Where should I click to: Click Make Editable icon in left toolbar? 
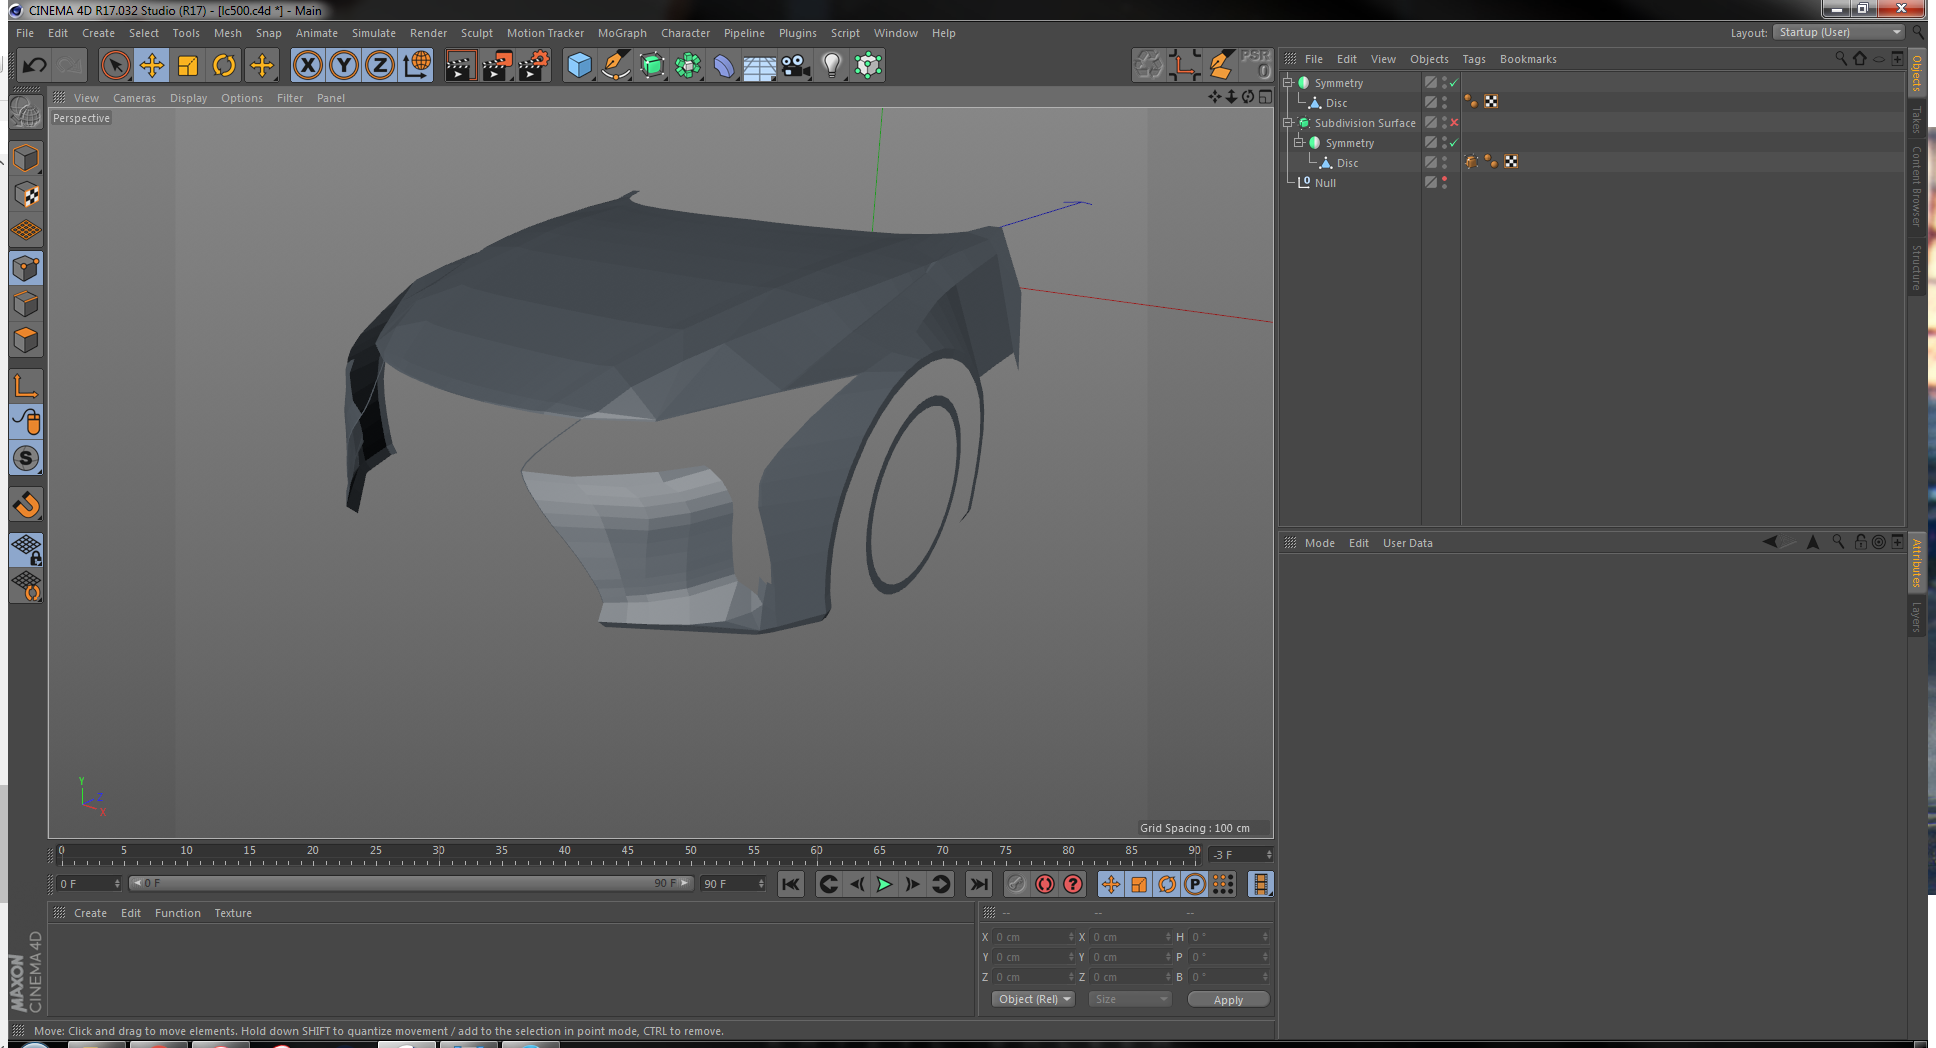(26, 112)
